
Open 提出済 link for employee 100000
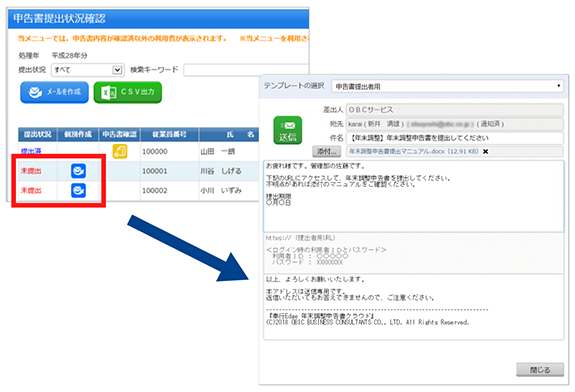coord(31,151)
